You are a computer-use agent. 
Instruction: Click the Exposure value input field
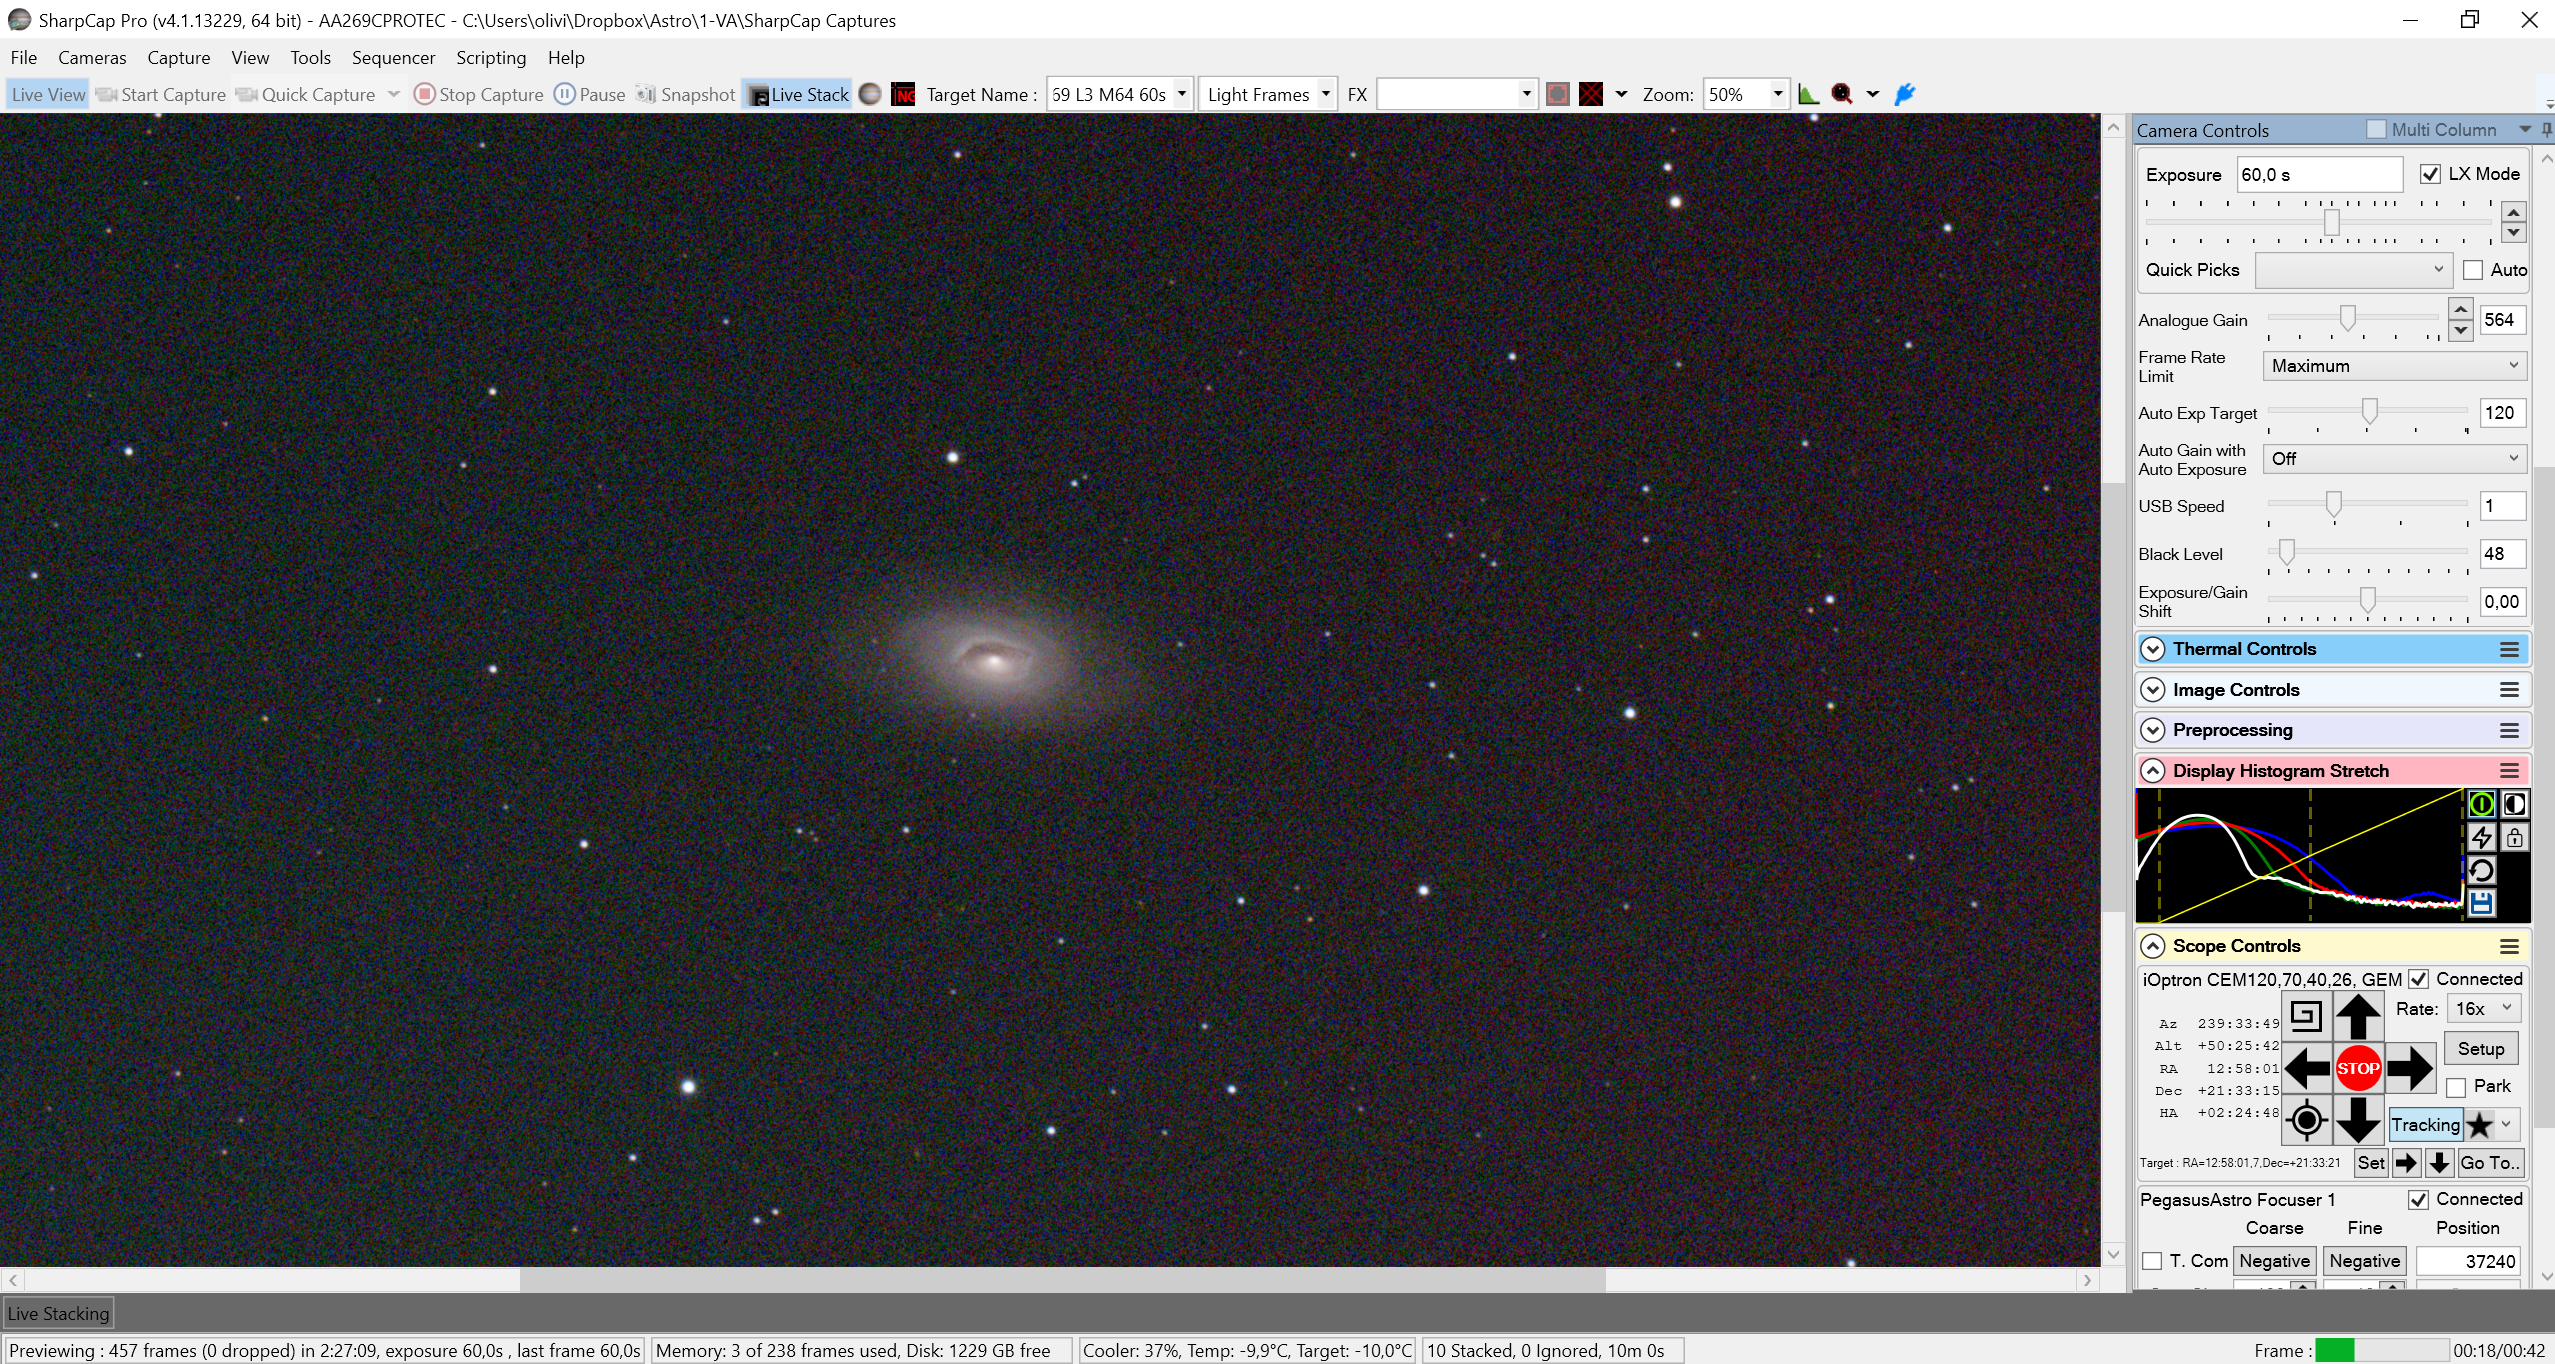click(x=2319, y=174)
